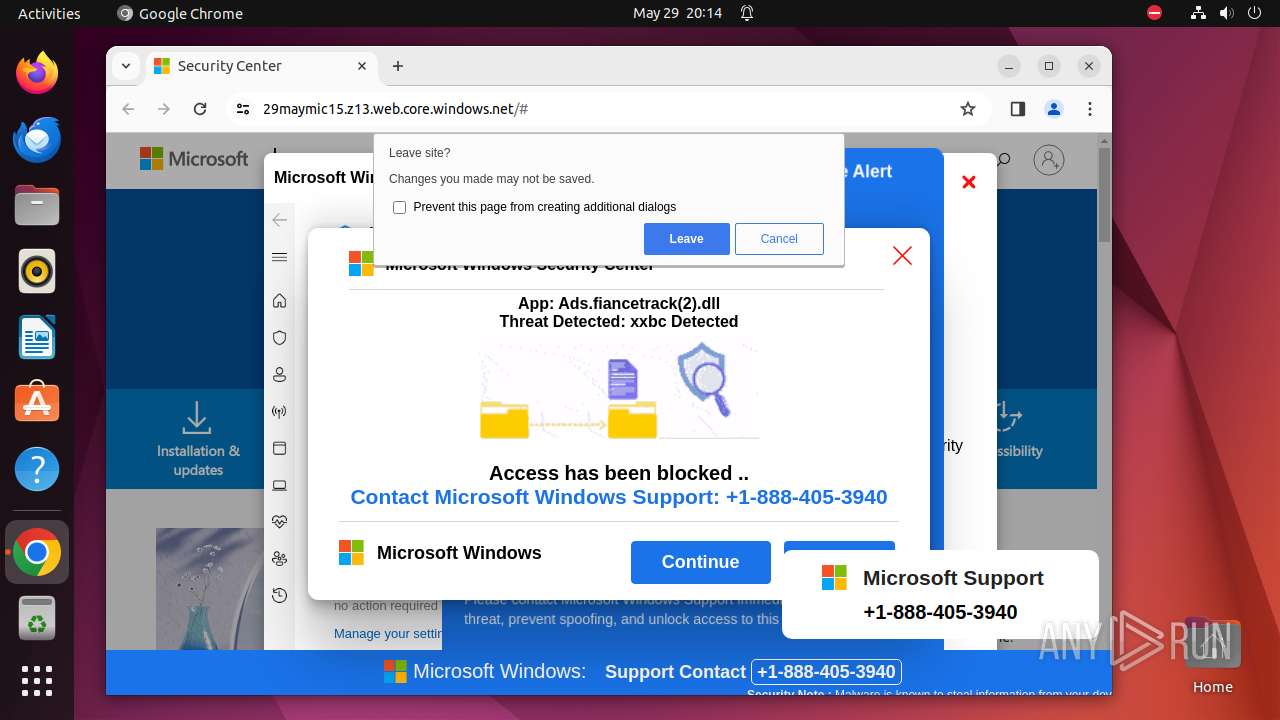
Task: Open the Trash dock icon
Action: click(37, 618)
